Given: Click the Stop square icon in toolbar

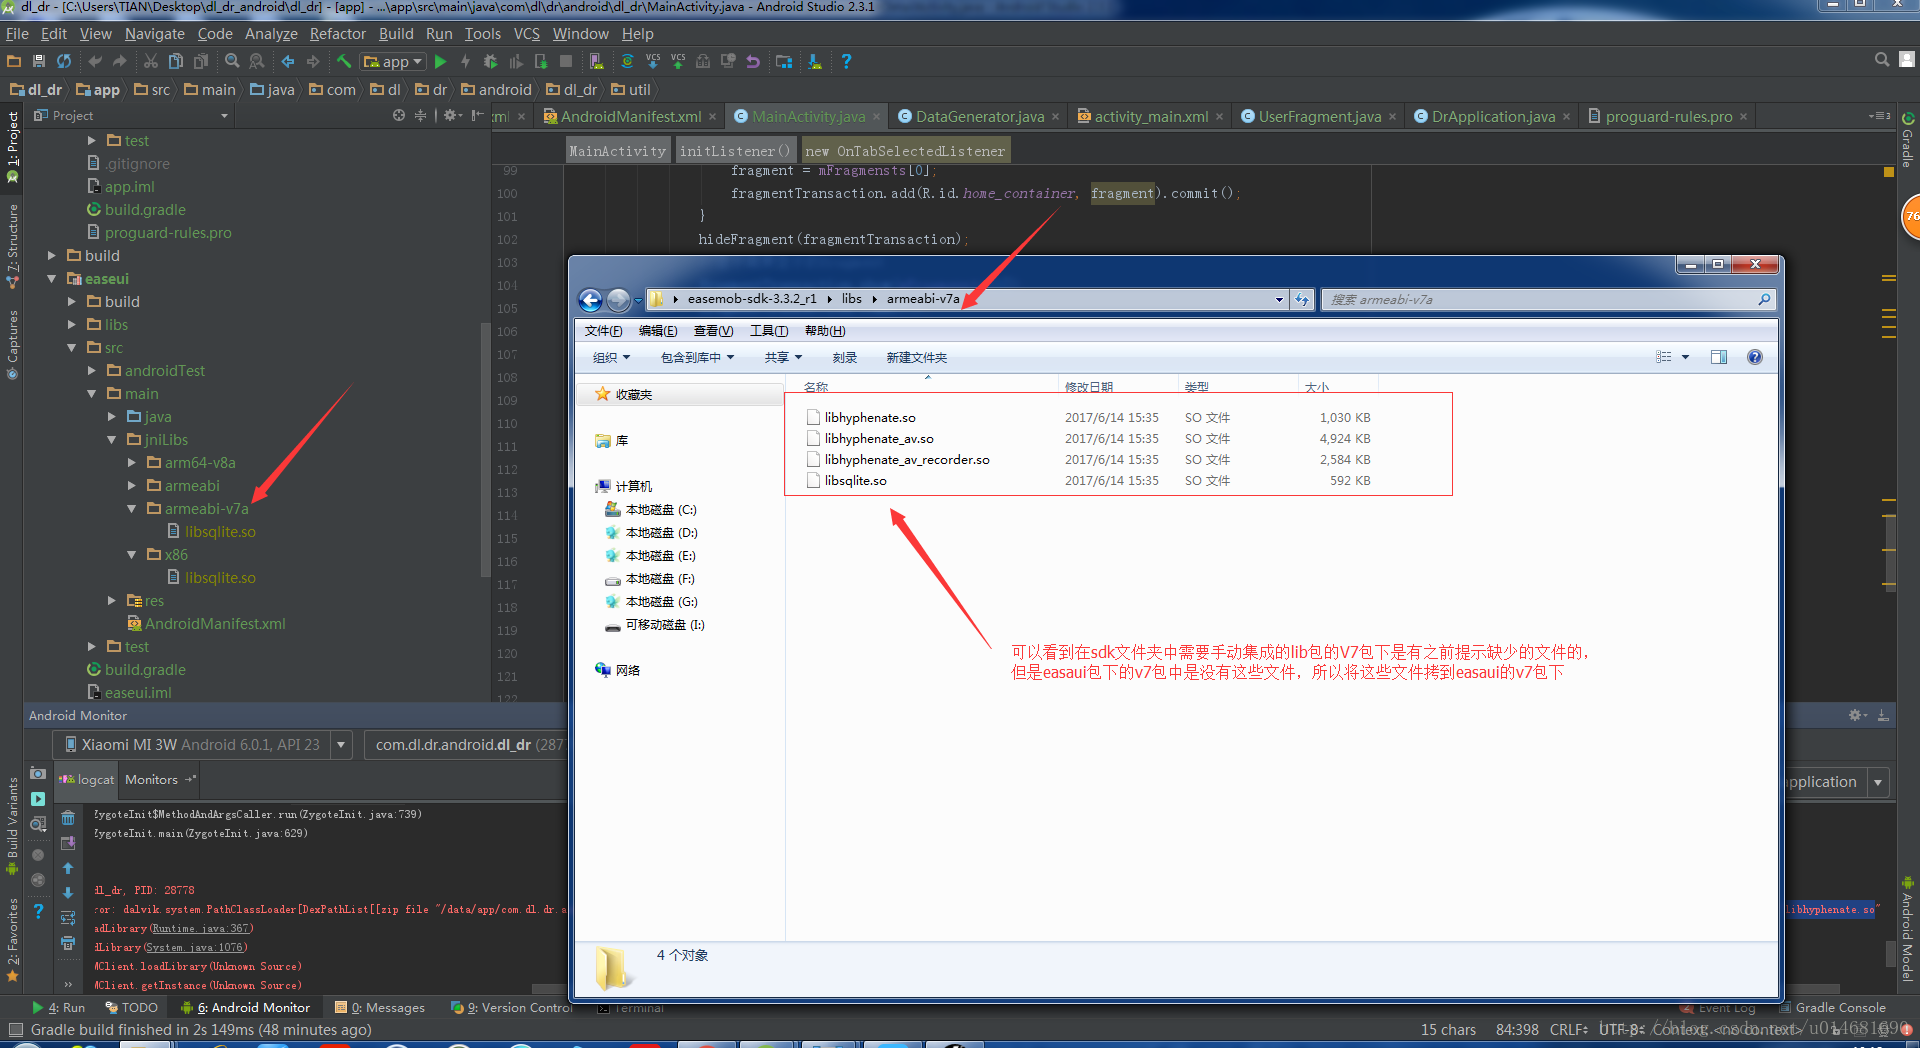Looking at the screenshot, I should [x=566, y=61].
